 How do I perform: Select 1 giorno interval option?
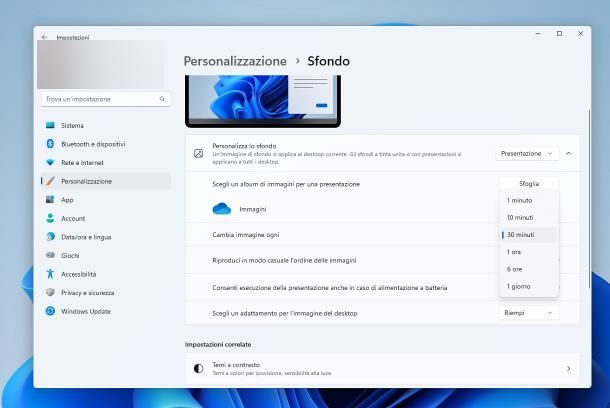[x=529, y=286]
